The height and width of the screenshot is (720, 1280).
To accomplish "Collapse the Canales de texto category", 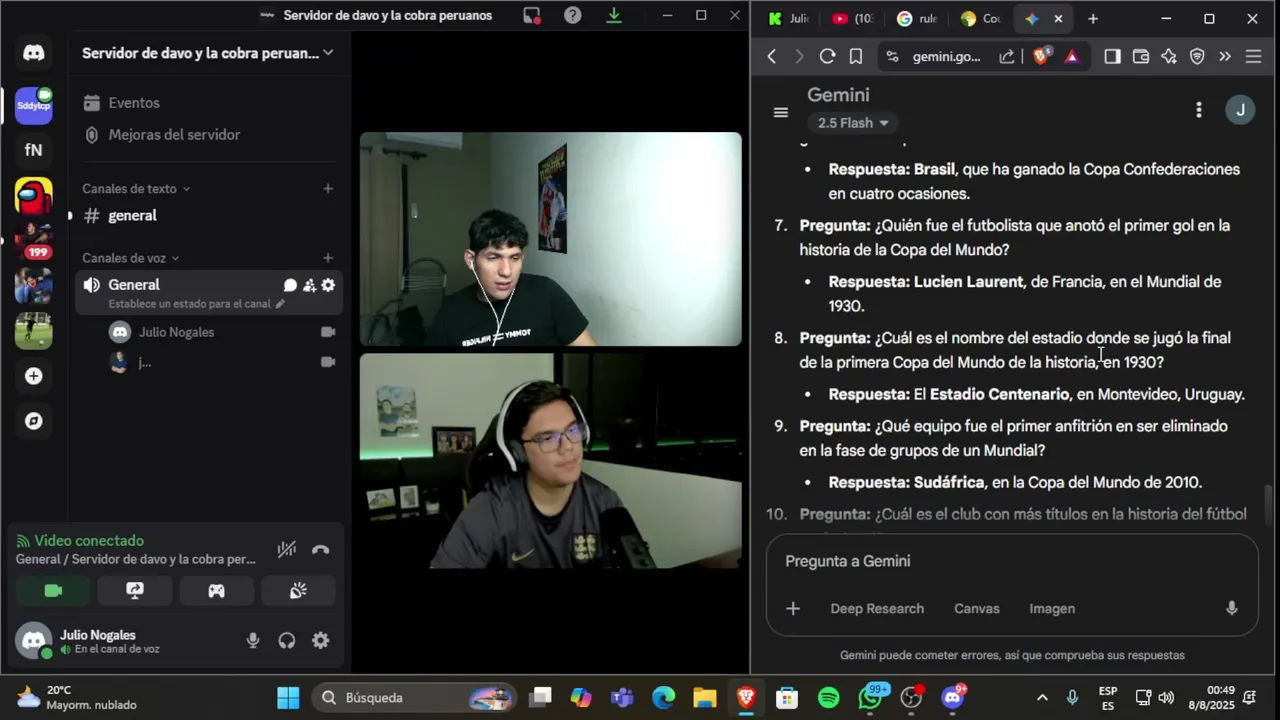I will pyautogui.click(x=136, y=189).
